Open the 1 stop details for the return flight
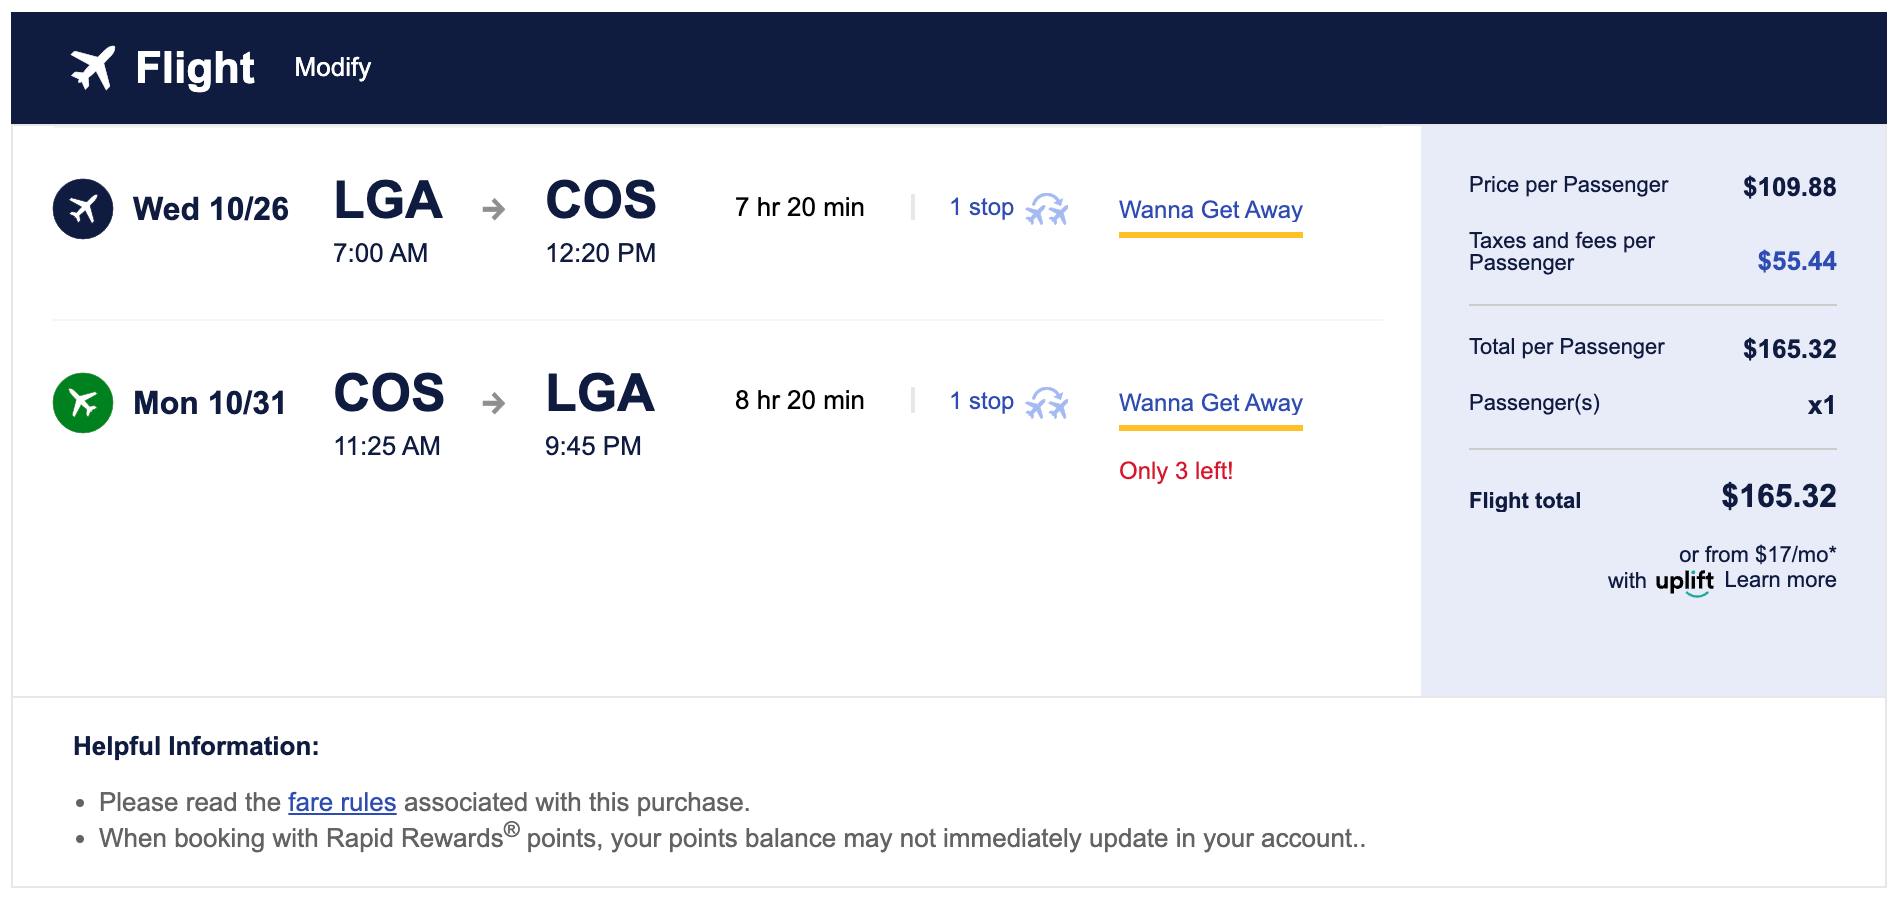 click(981, 401)
